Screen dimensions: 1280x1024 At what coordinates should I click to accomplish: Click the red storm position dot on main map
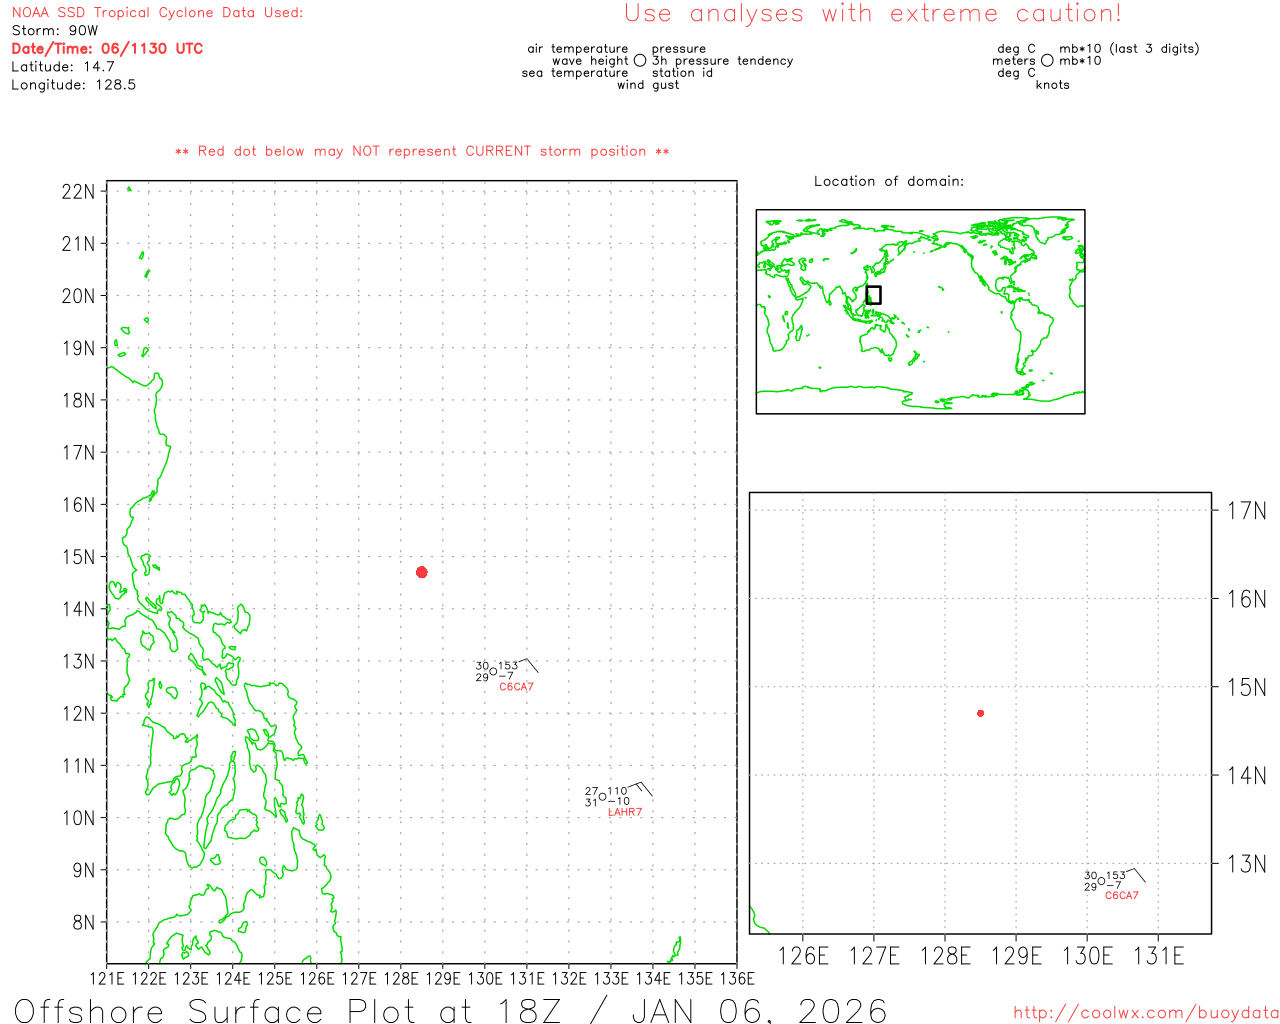point(421,572)
